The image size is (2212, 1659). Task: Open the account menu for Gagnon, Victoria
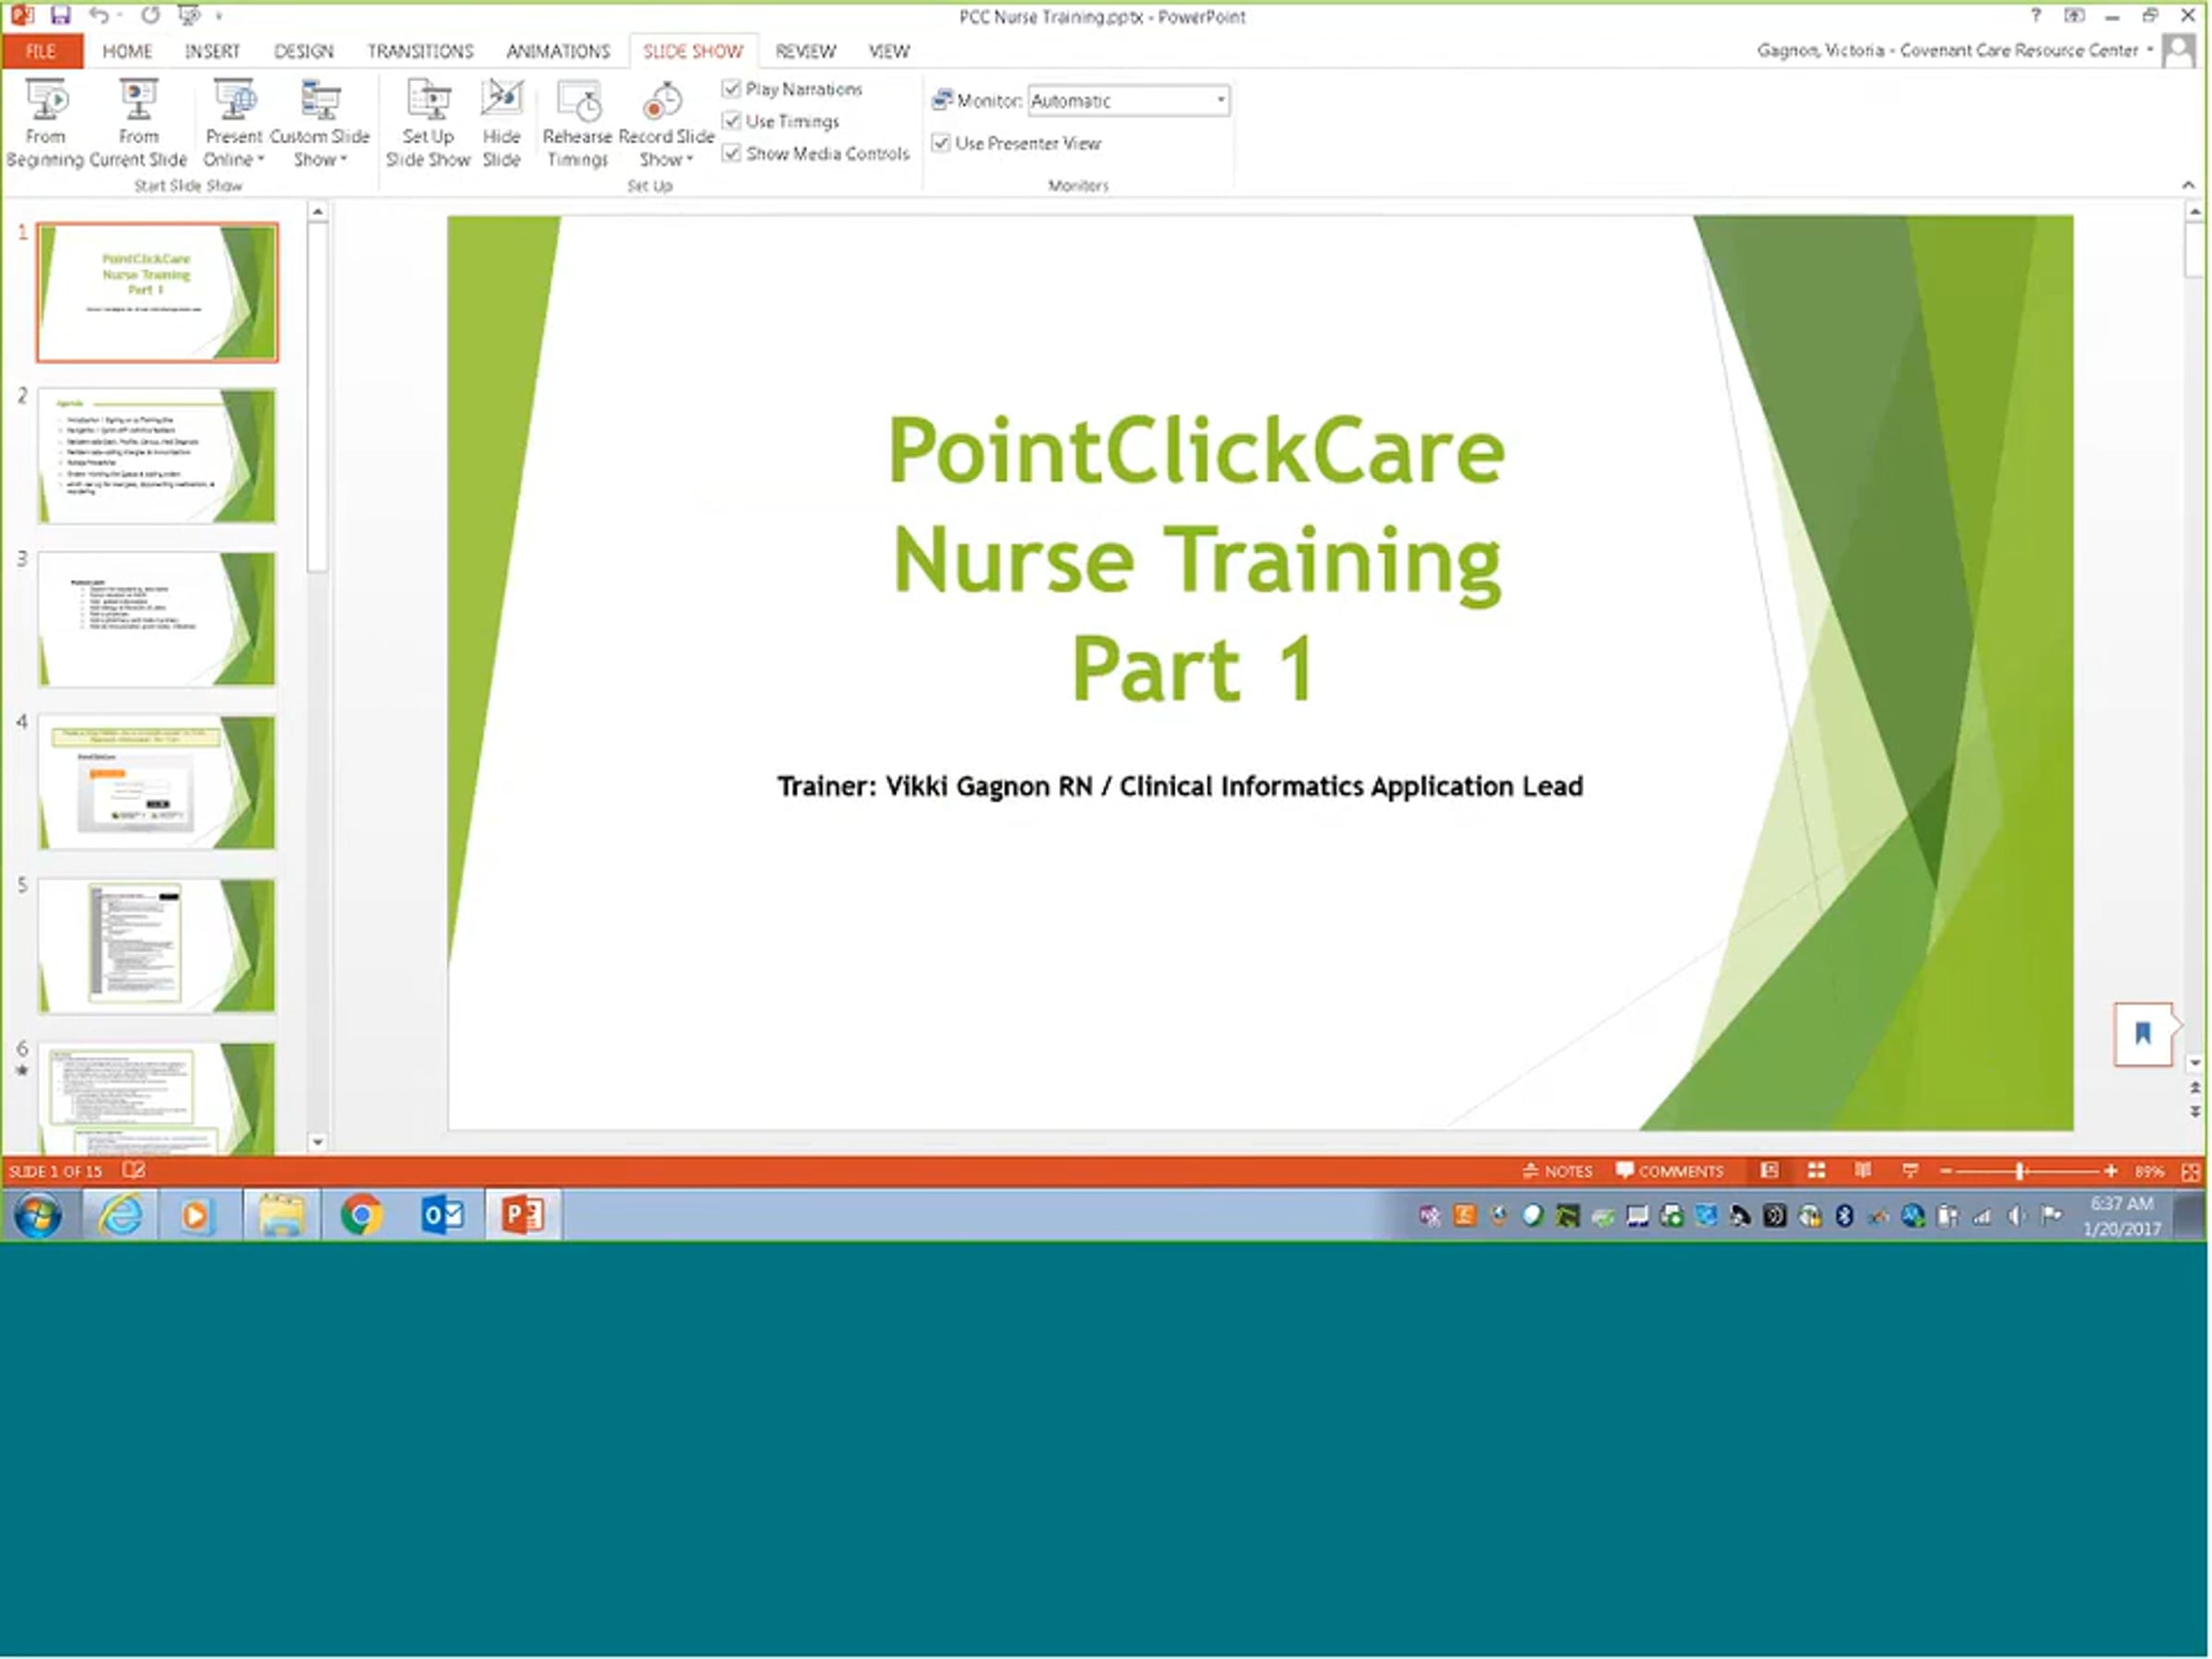(1954, 50)
